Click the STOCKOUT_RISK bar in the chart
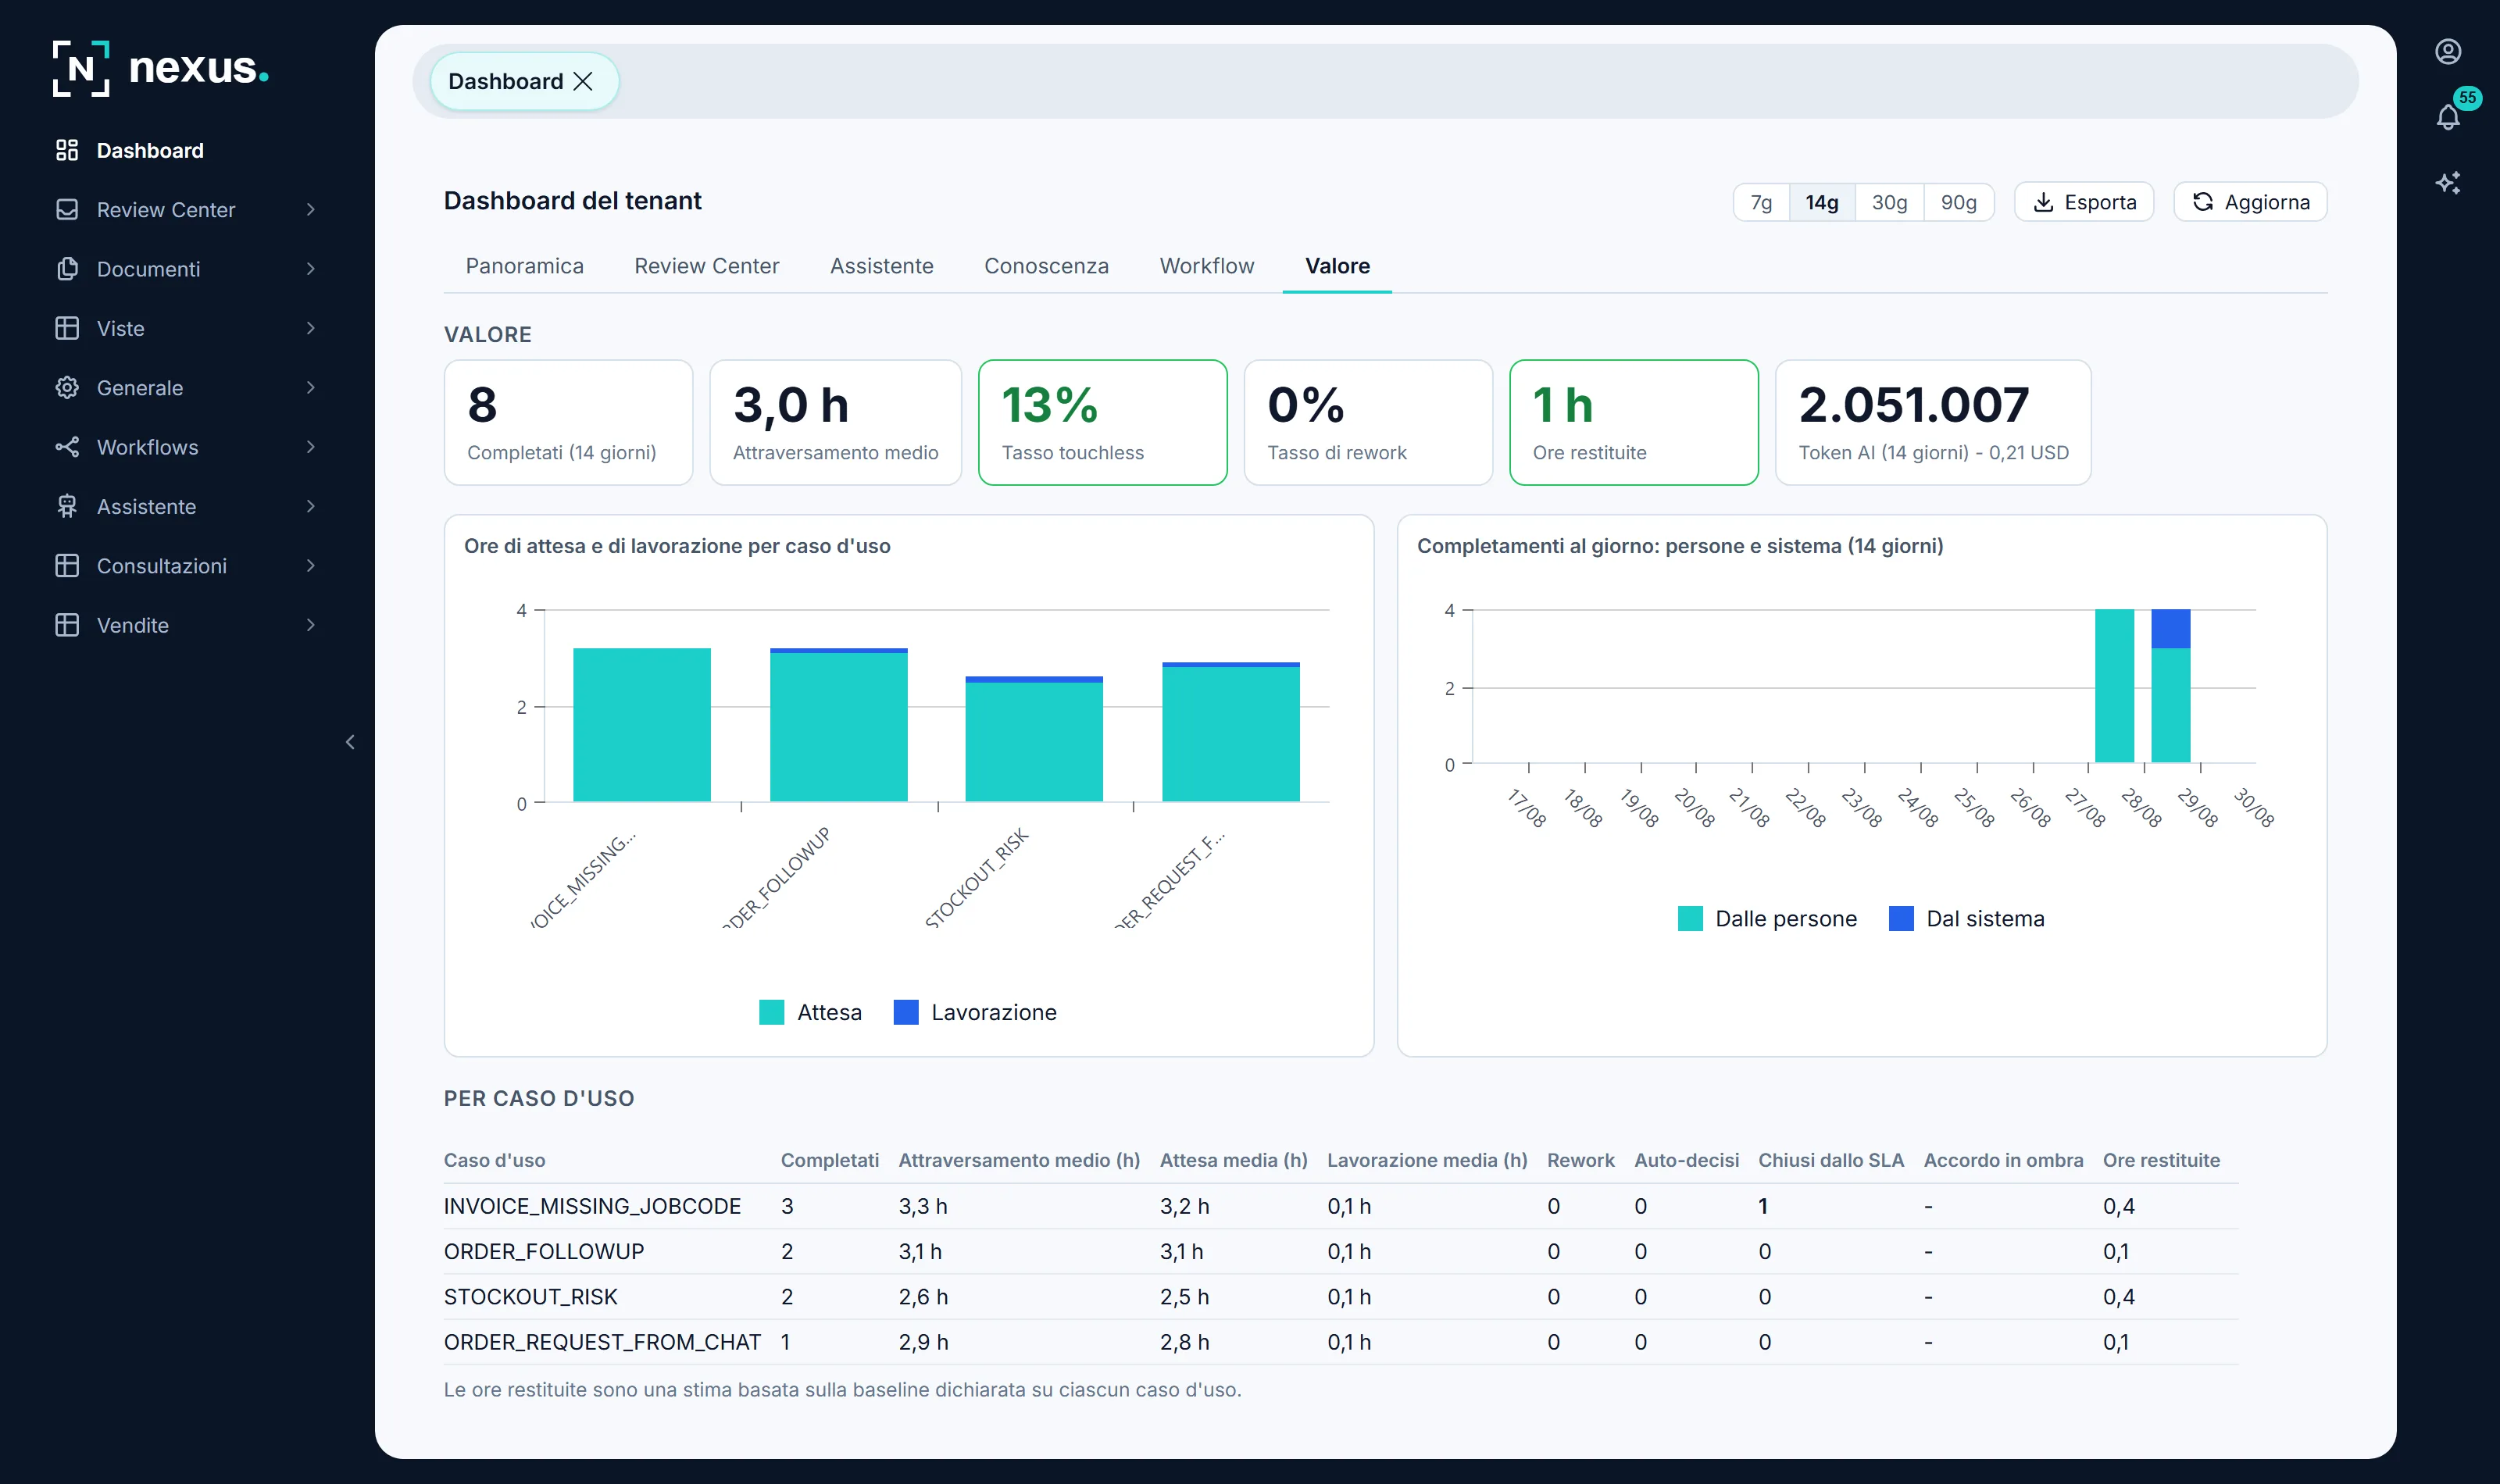Image resolution: width=2500 pixels, height=1484 pixels. coord(1034,740)
